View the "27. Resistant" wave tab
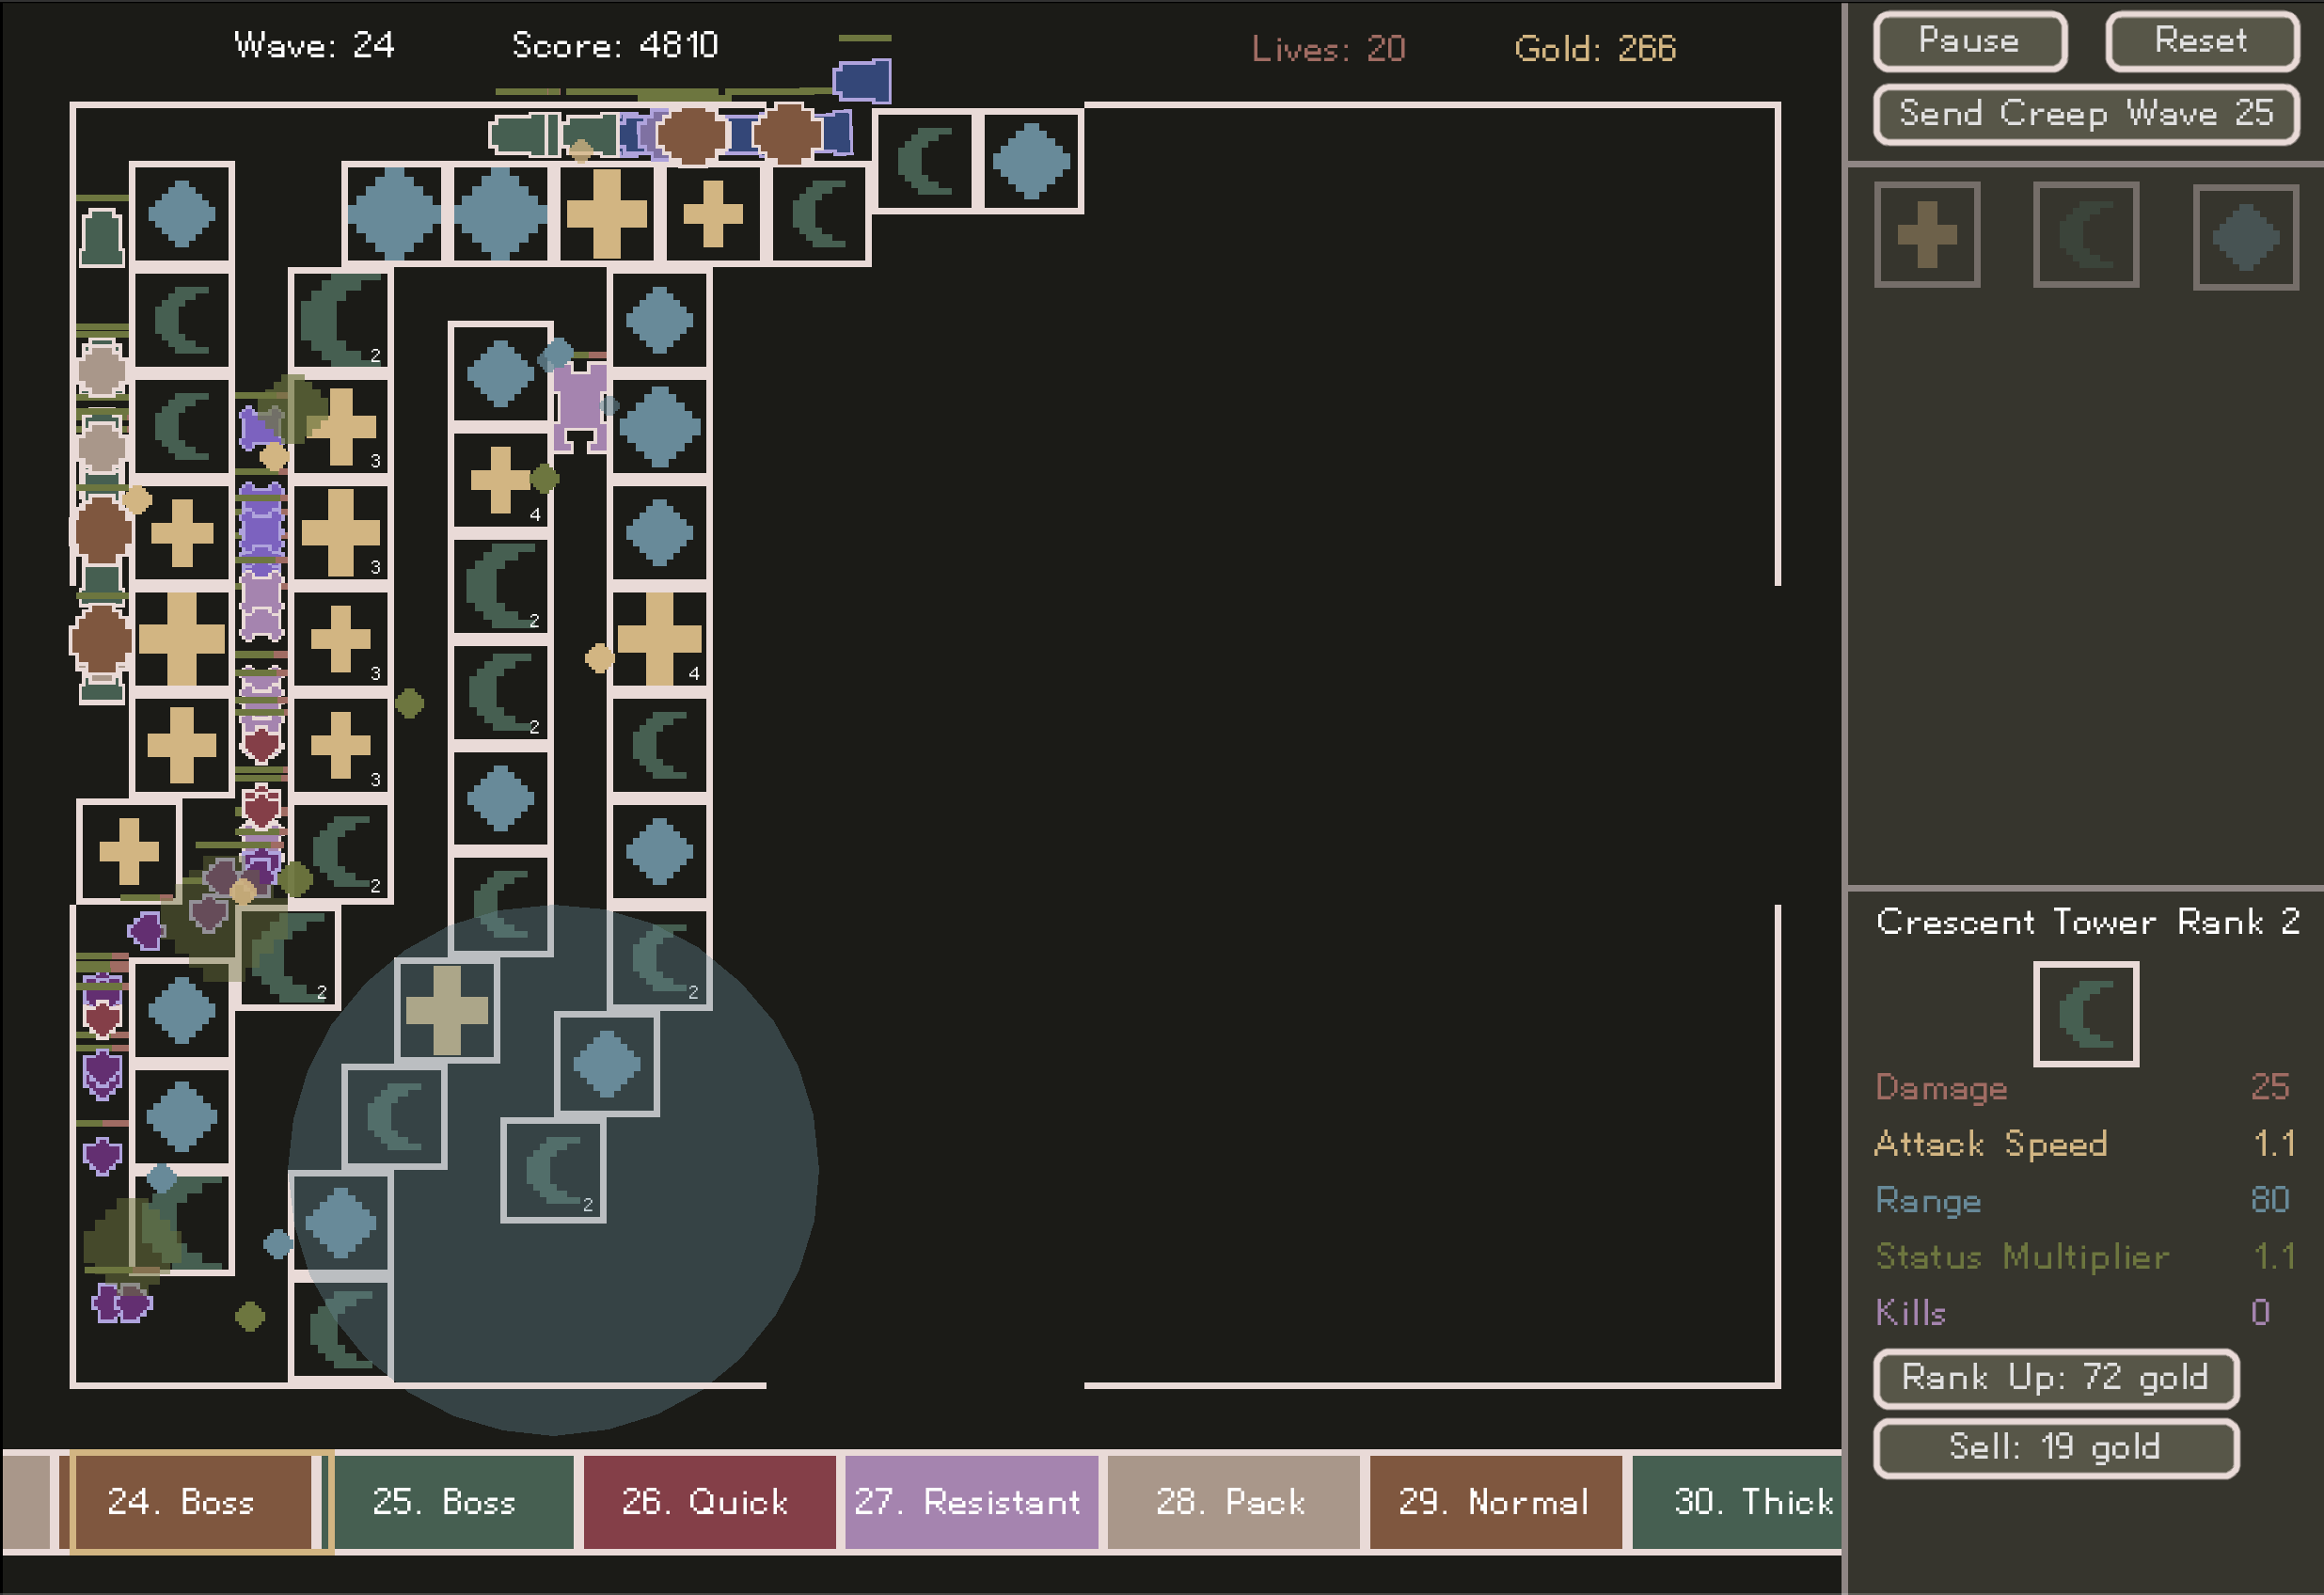This screenshot has height=1595, width=2324. point(970,1502)
